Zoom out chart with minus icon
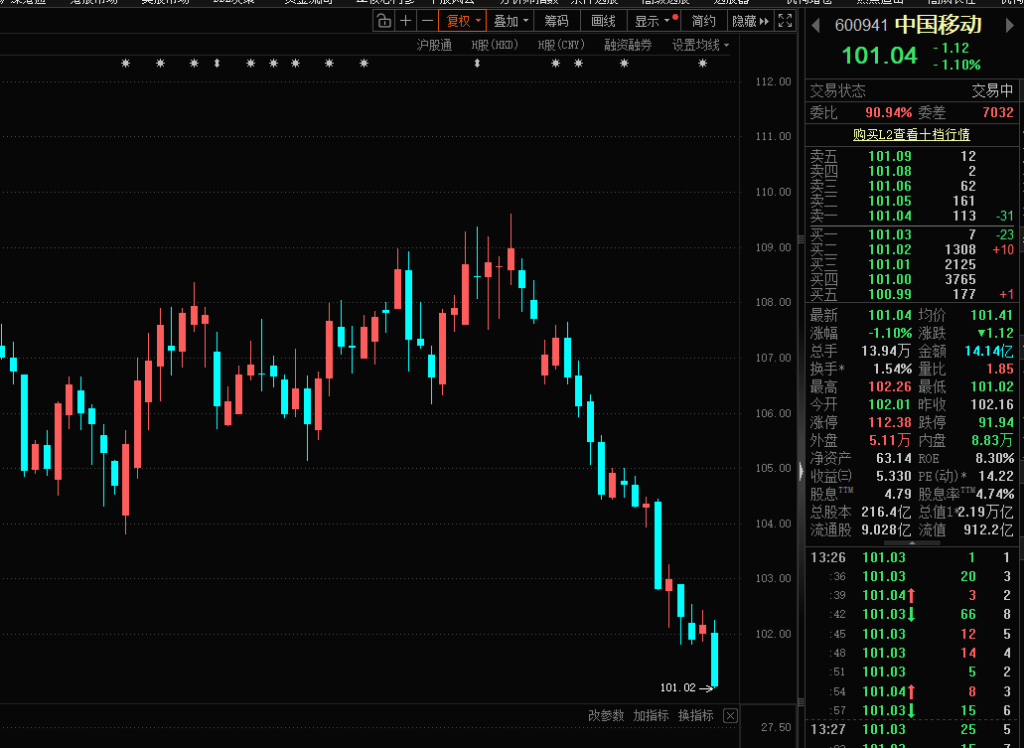 [x=427, y=21]
